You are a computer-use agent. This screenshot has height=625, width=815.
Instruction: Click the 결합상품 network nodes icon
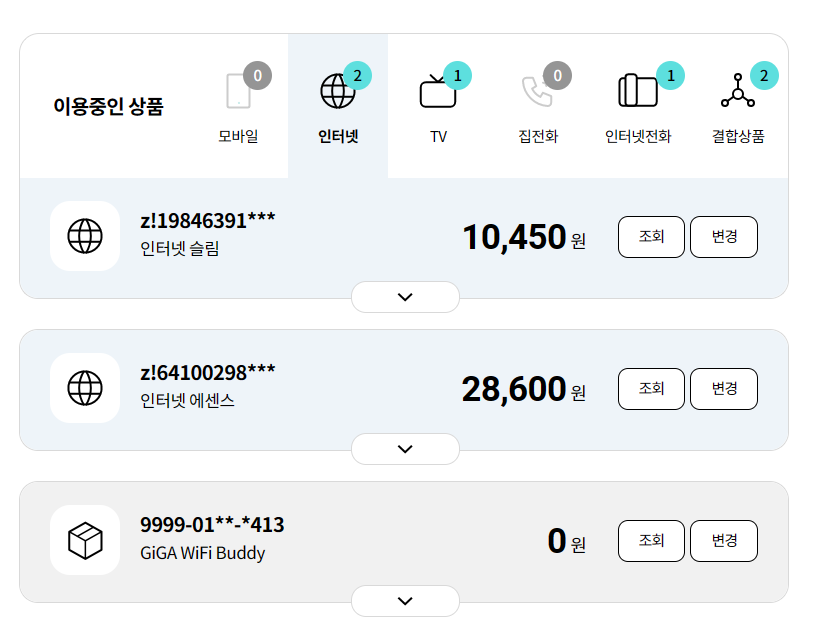pos(737,91)
